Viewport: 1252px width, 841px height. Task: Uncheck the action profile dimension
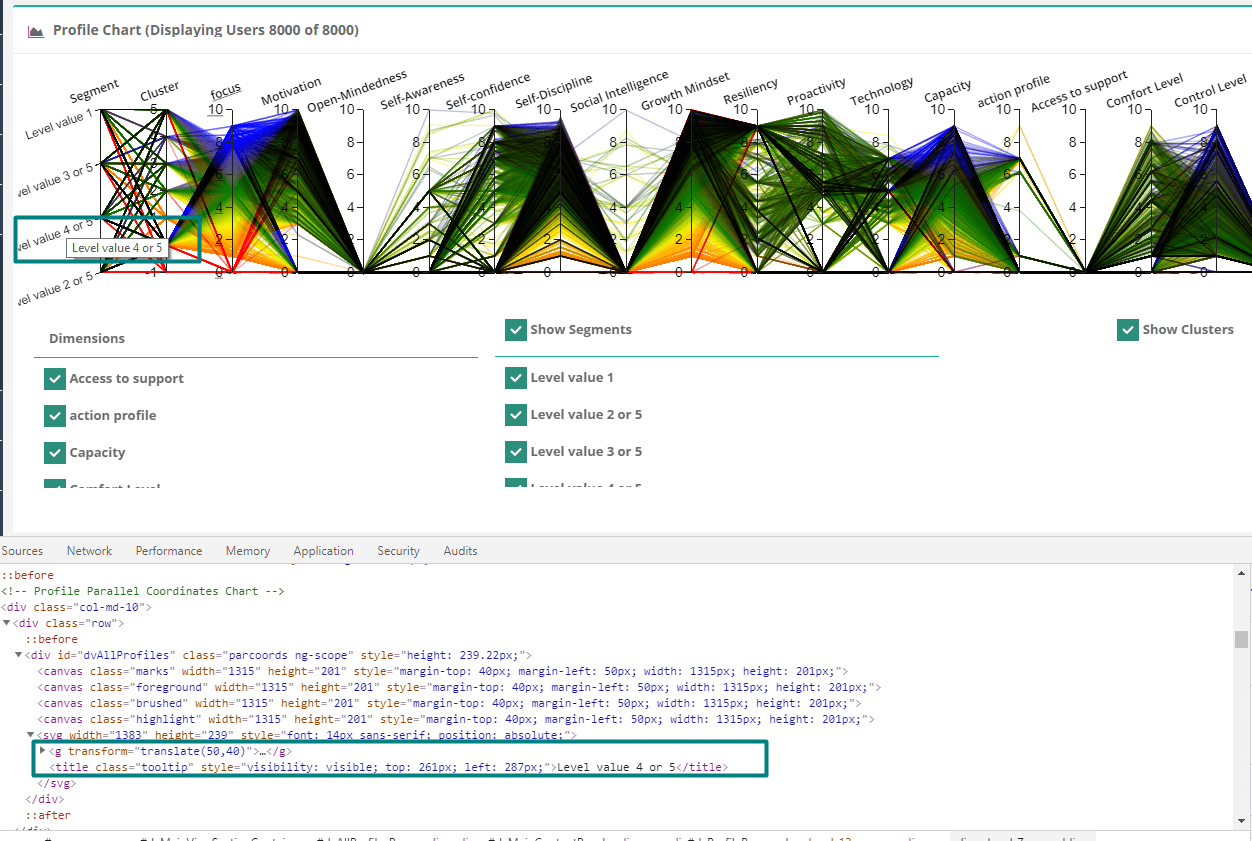click(x=55, y=415)
